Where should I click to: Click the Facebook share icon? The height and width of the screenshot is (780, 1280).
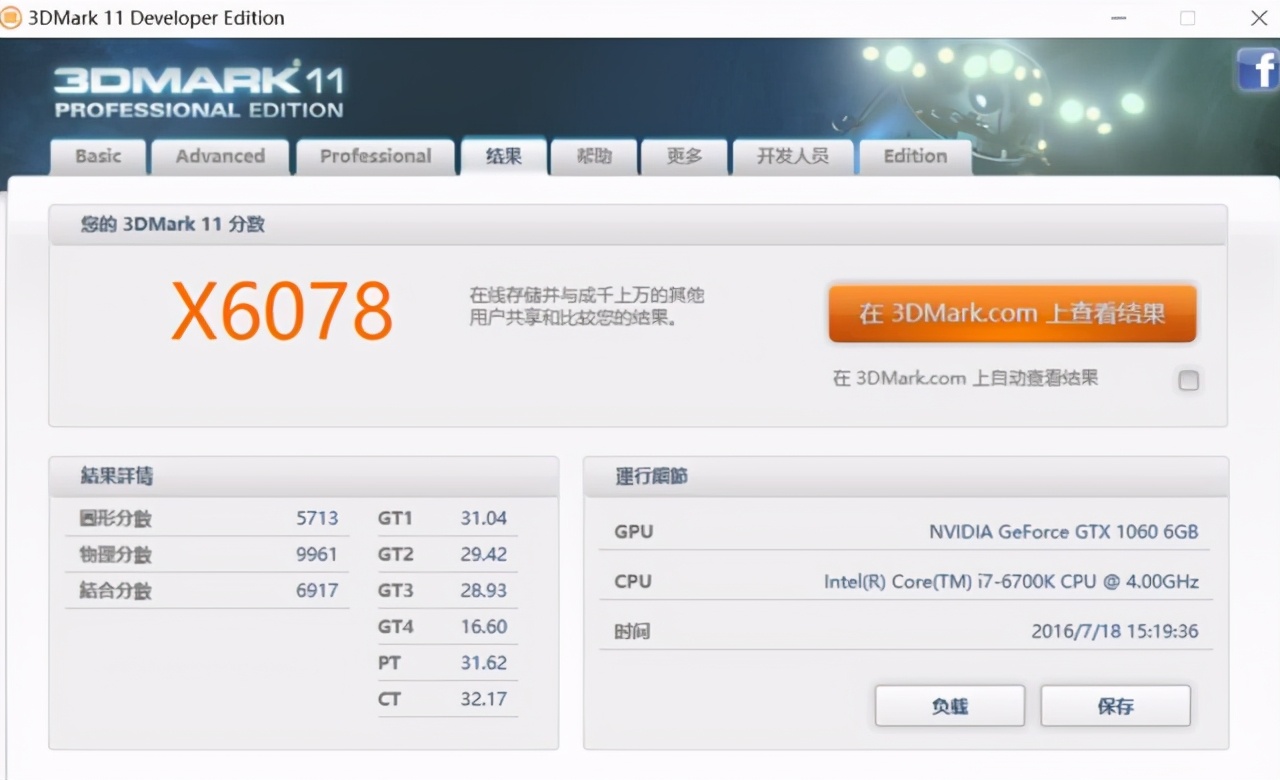1257,70
